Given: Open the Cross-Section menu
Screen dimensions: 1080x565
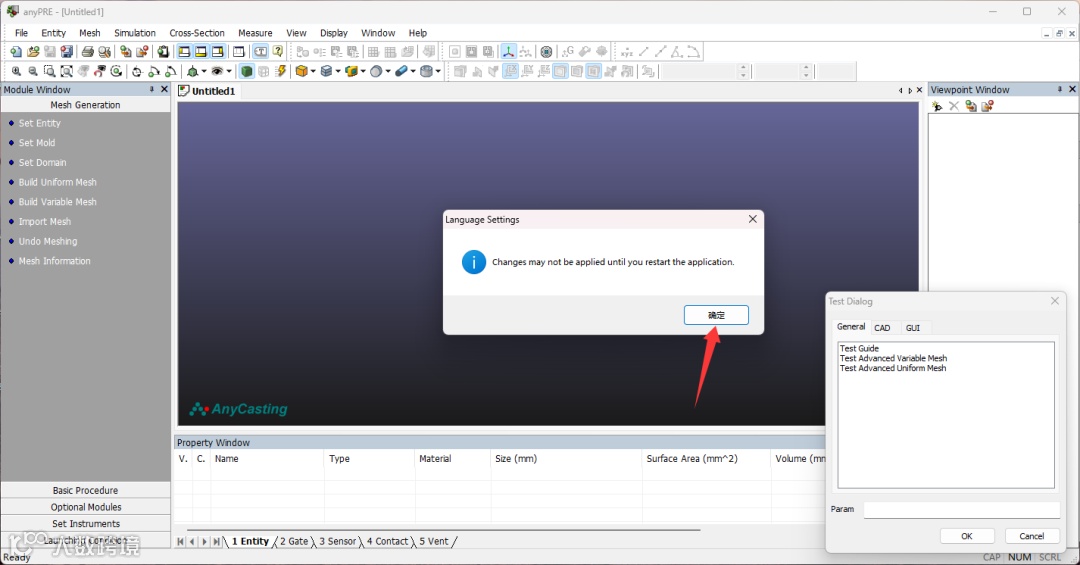Looking at the screenshot, I should pyautogui.click(x=197, y=32).
